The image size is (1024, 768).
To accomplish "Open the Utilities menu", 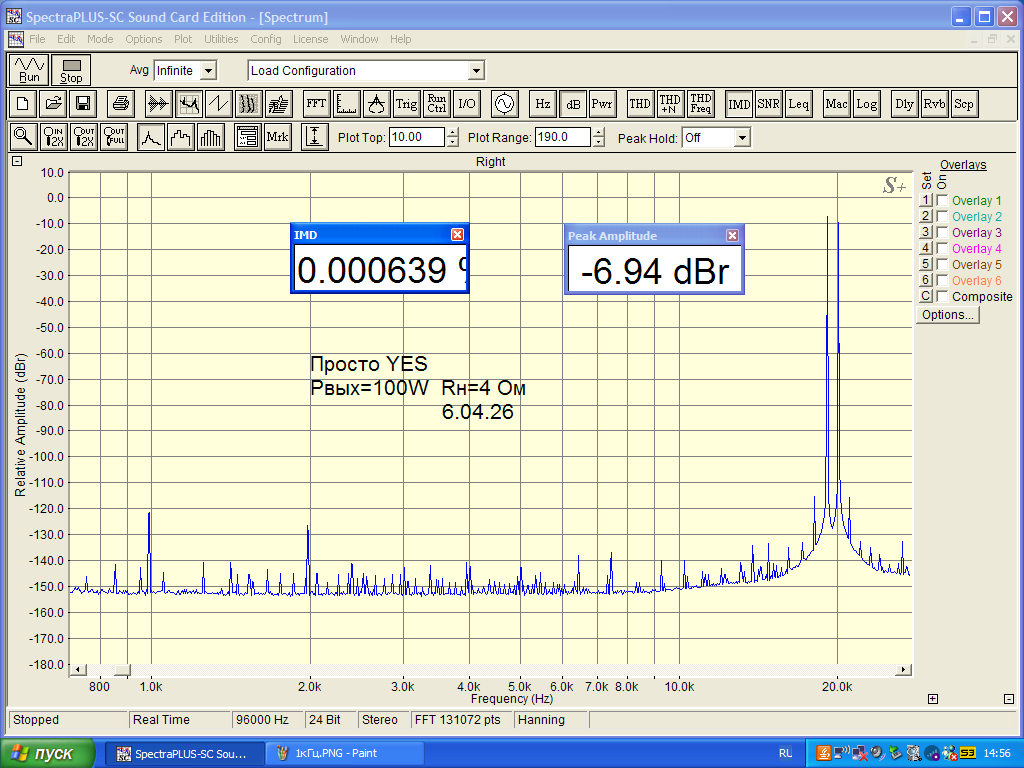I will [221, 39].
